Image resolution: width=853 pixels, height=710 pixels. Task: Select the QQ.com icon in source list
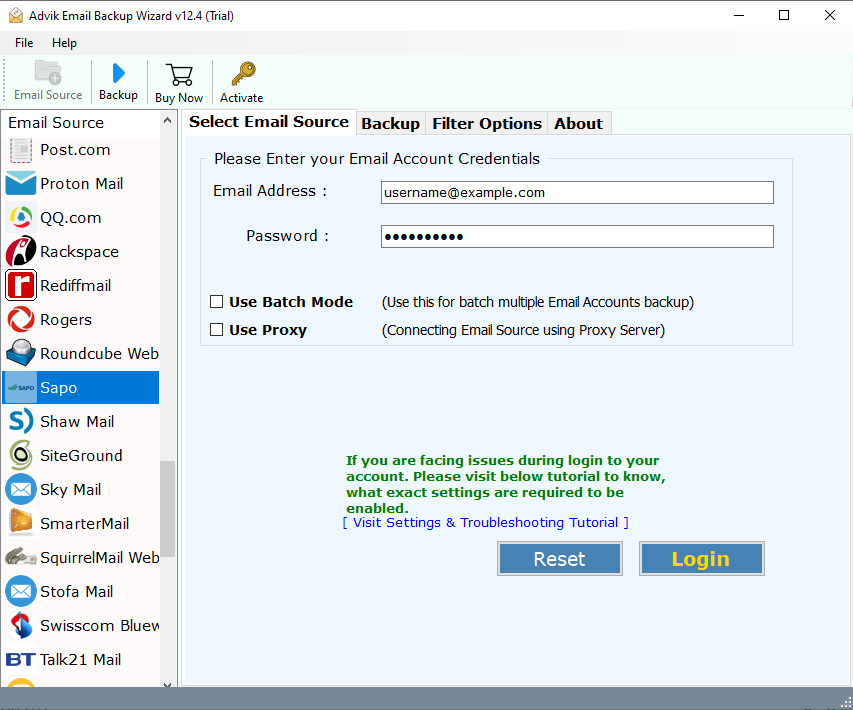[21, 218]
